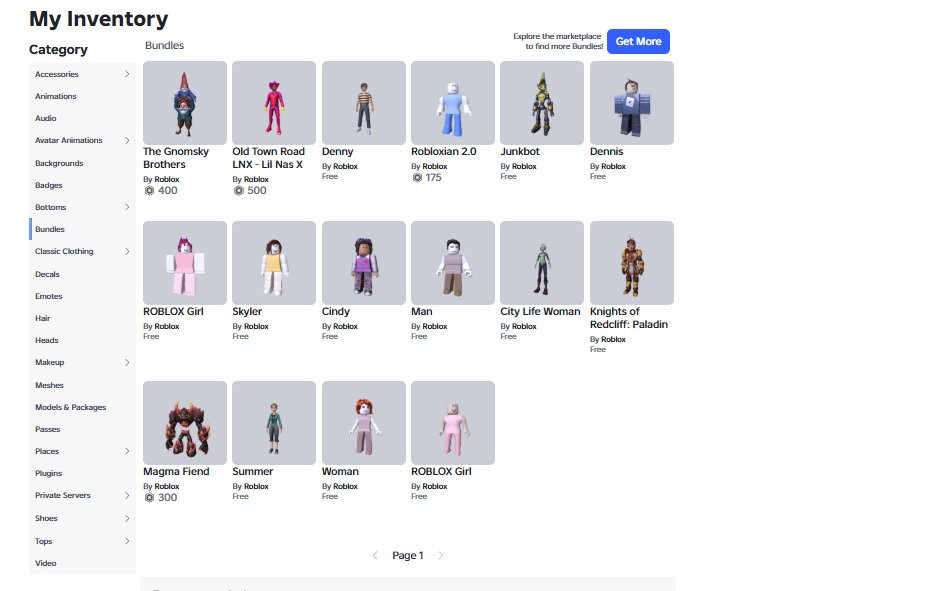Go to the next page arrow

coord(441,555)
